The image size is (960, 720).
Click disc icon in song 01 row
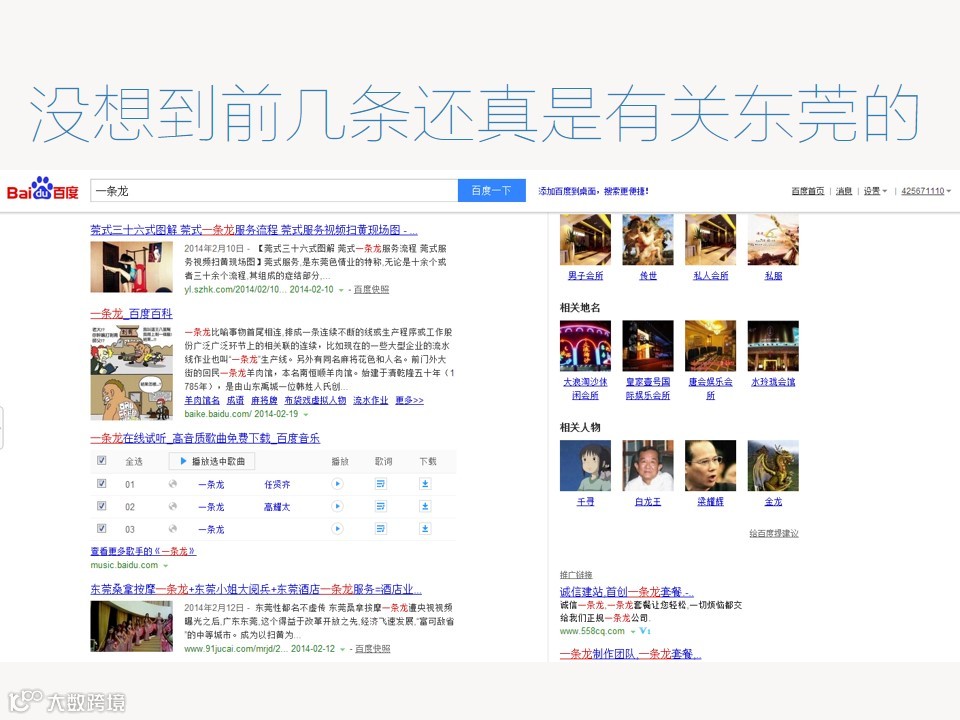(173, 484)
